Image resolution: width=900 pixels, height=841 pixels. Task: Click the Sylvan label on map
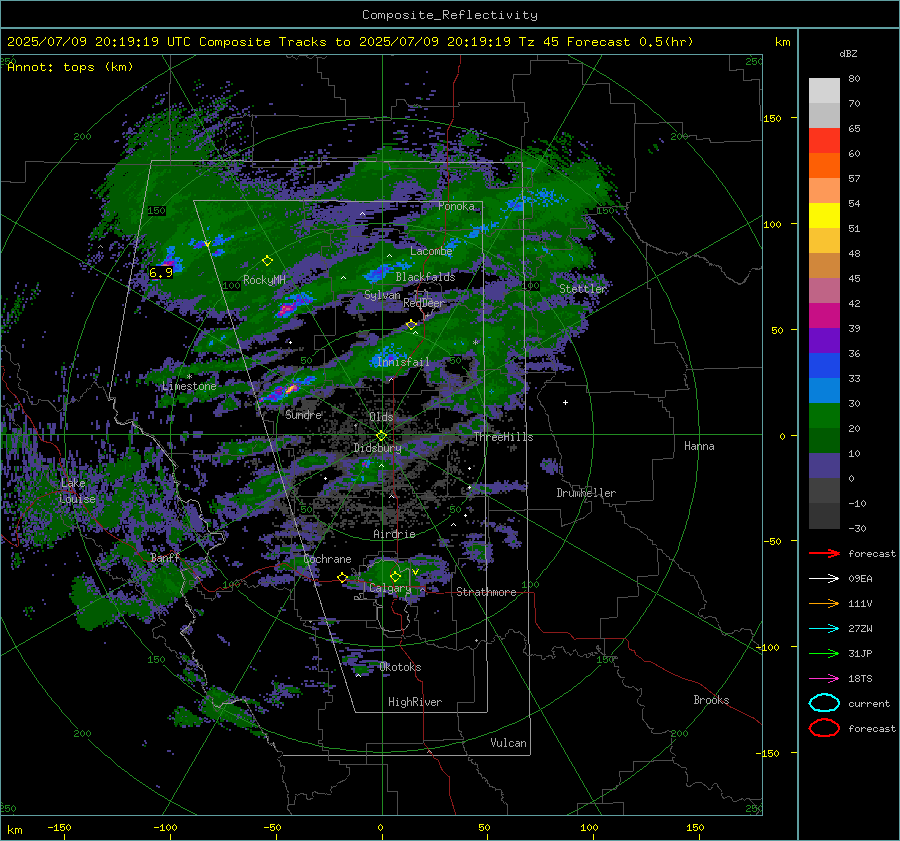[x=382, y=295]
